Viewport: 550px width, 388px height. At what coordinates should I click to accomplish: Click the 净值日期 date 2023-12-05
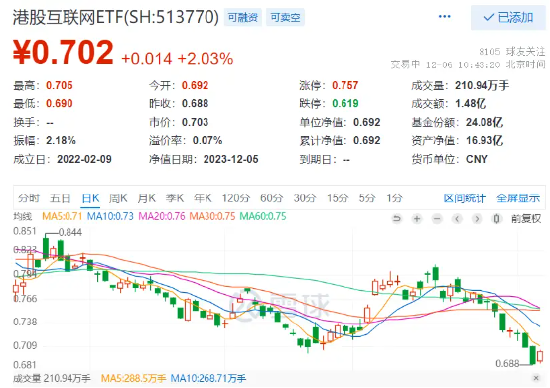[x=231, y=159]
